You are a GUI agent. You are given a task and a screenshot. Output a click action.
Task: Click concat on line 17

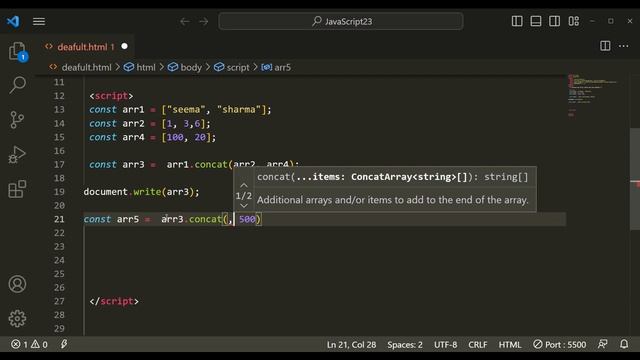click(x=211, y=164)
